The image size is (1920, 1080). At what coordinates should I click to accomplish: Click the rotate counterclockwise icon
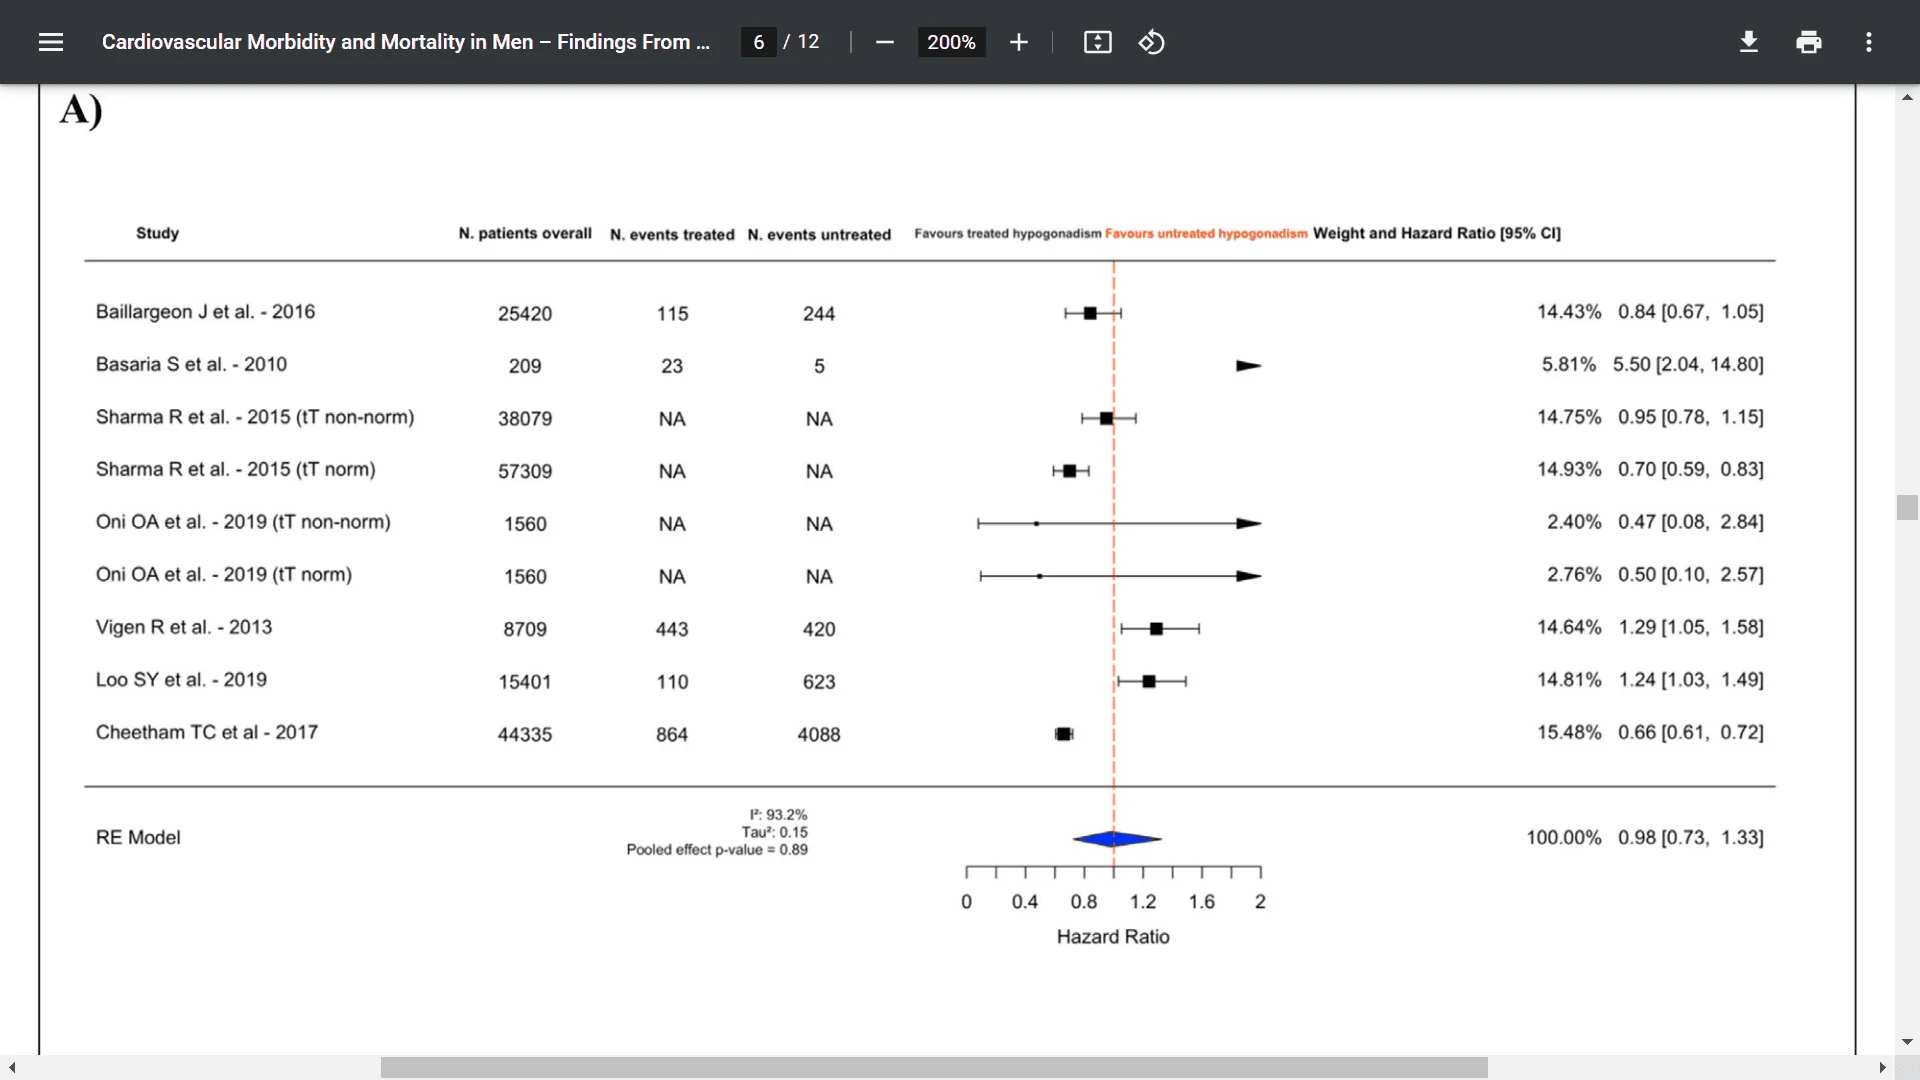[x=1151, y=42]
